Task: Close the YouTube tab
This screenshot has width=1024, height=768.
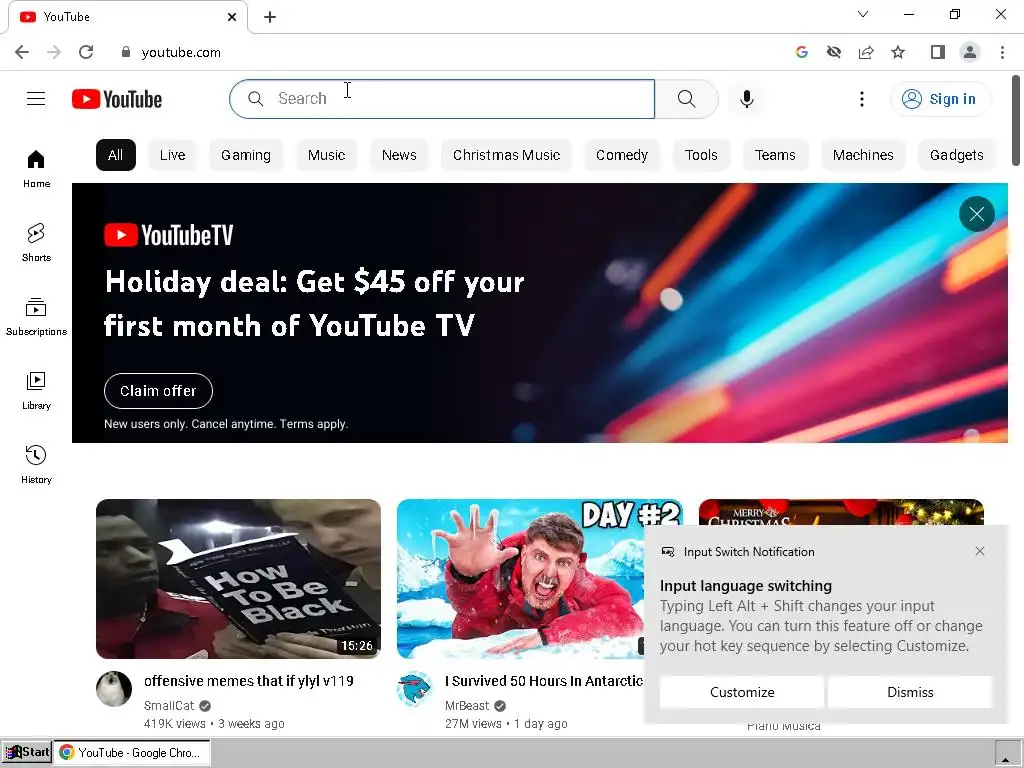Action: pos(232,17)
